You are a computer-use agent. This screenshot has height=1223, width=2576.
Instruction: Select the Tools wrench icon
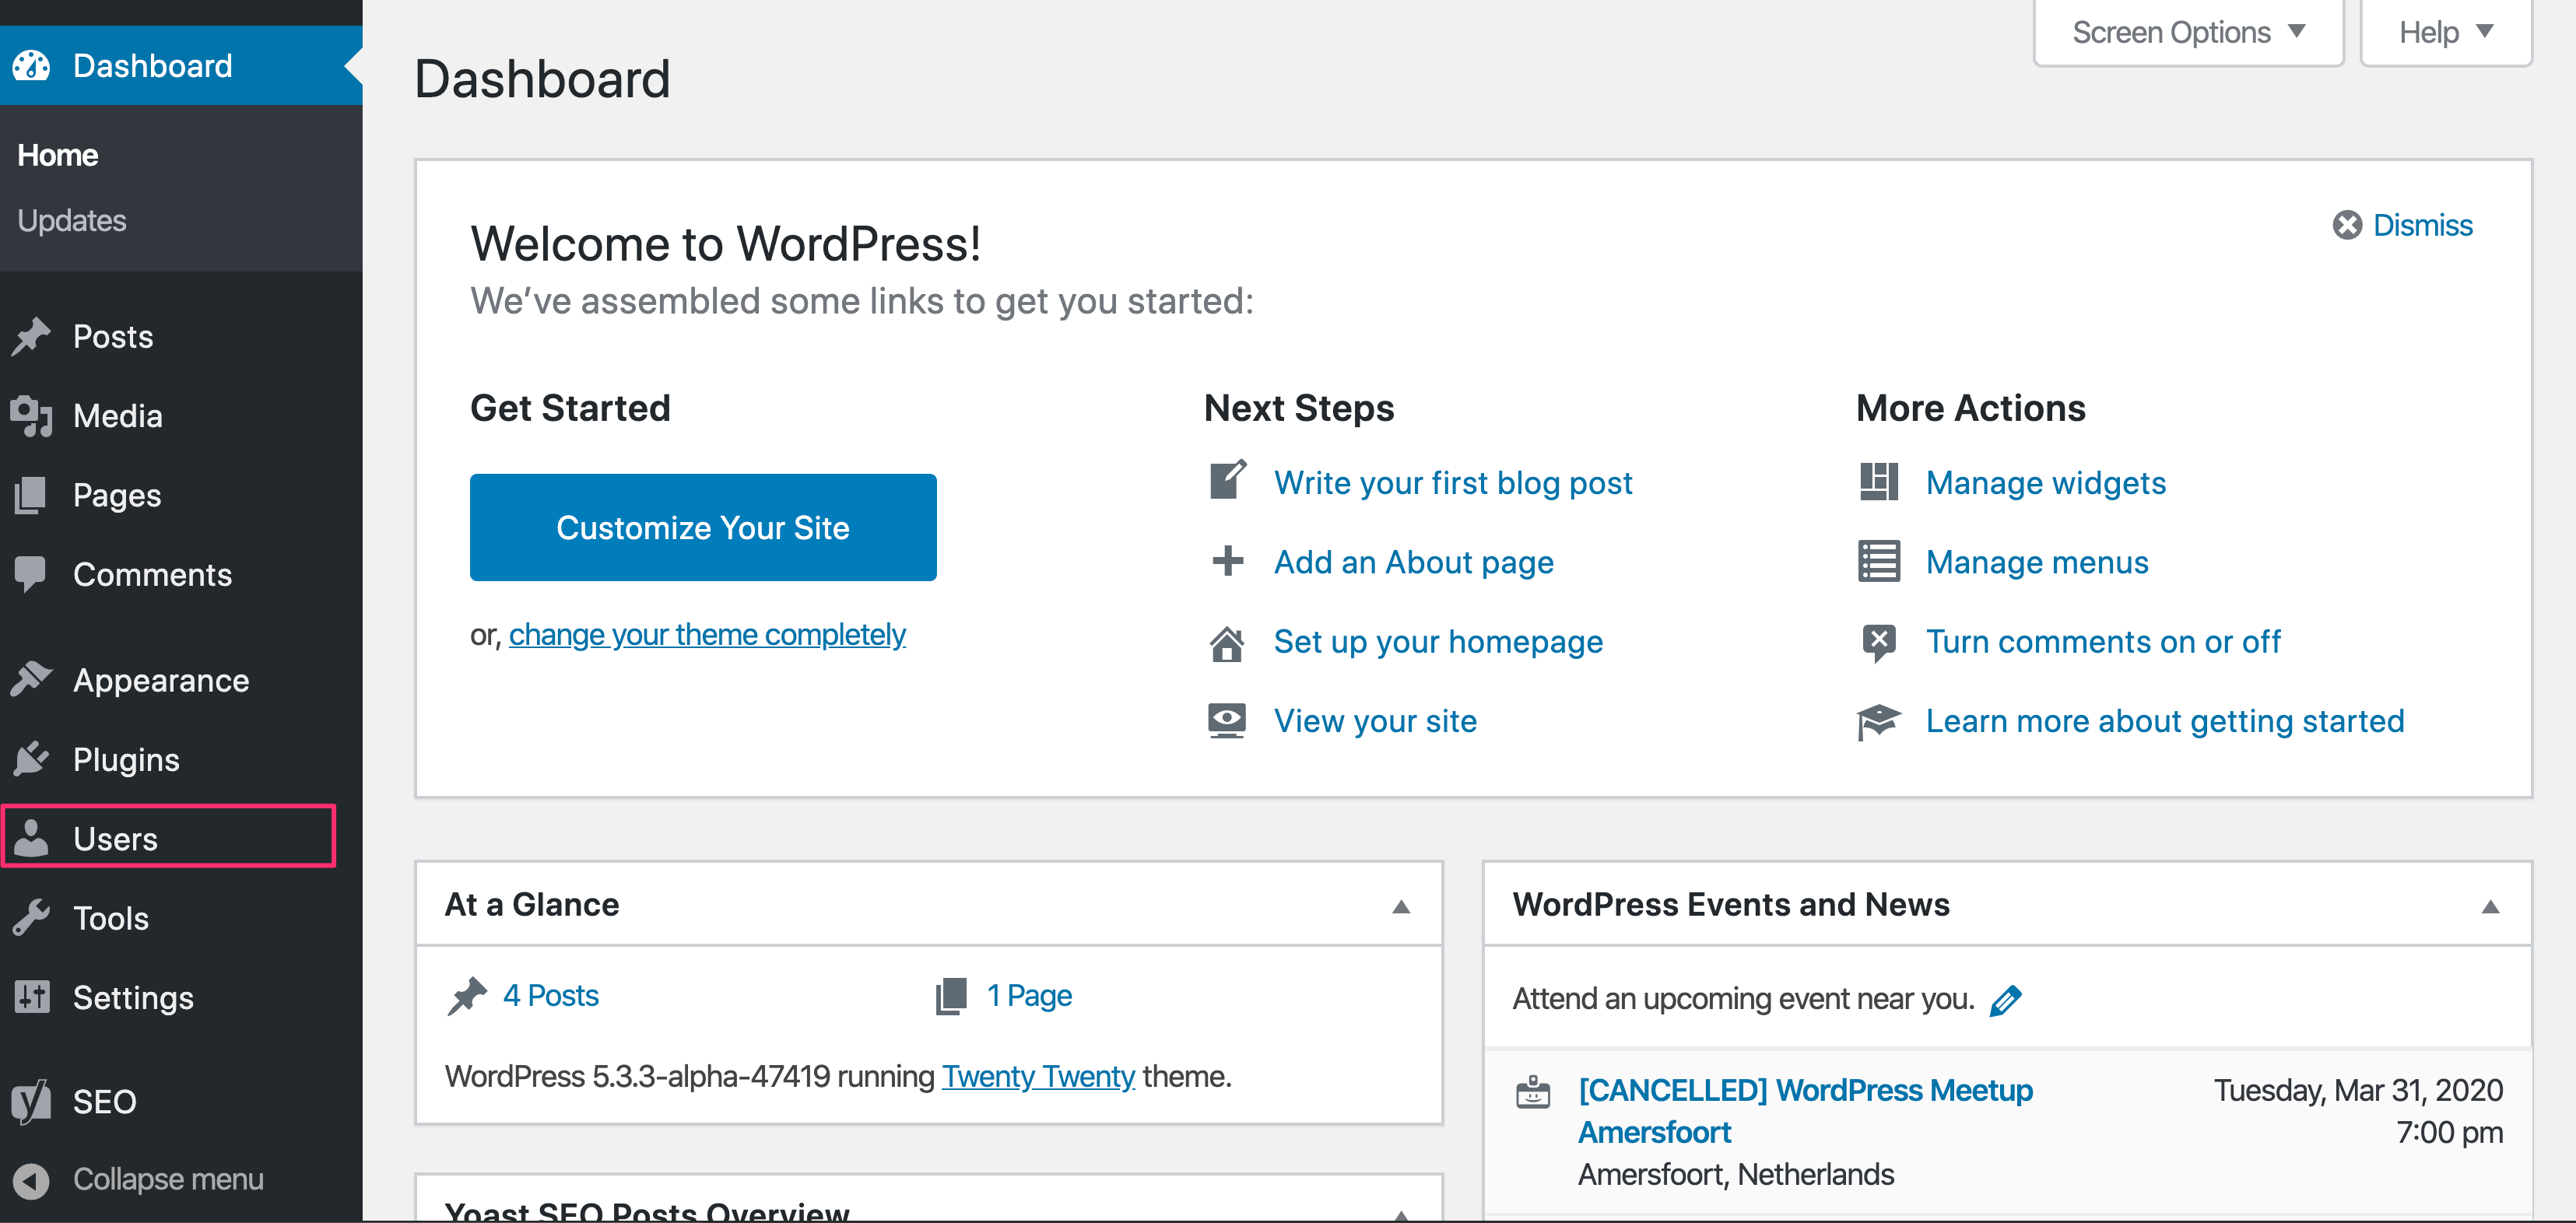click(x=33, y=917)
